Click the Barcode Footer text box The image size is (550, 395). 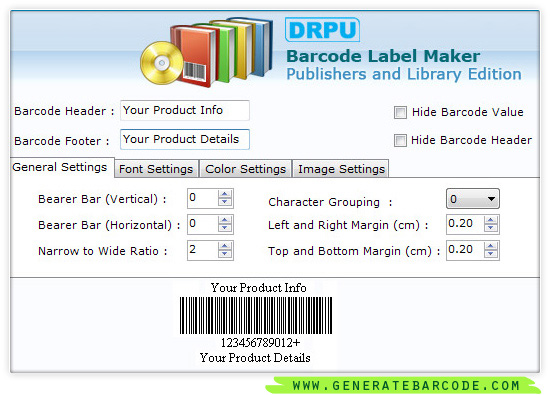click(185, 139)
